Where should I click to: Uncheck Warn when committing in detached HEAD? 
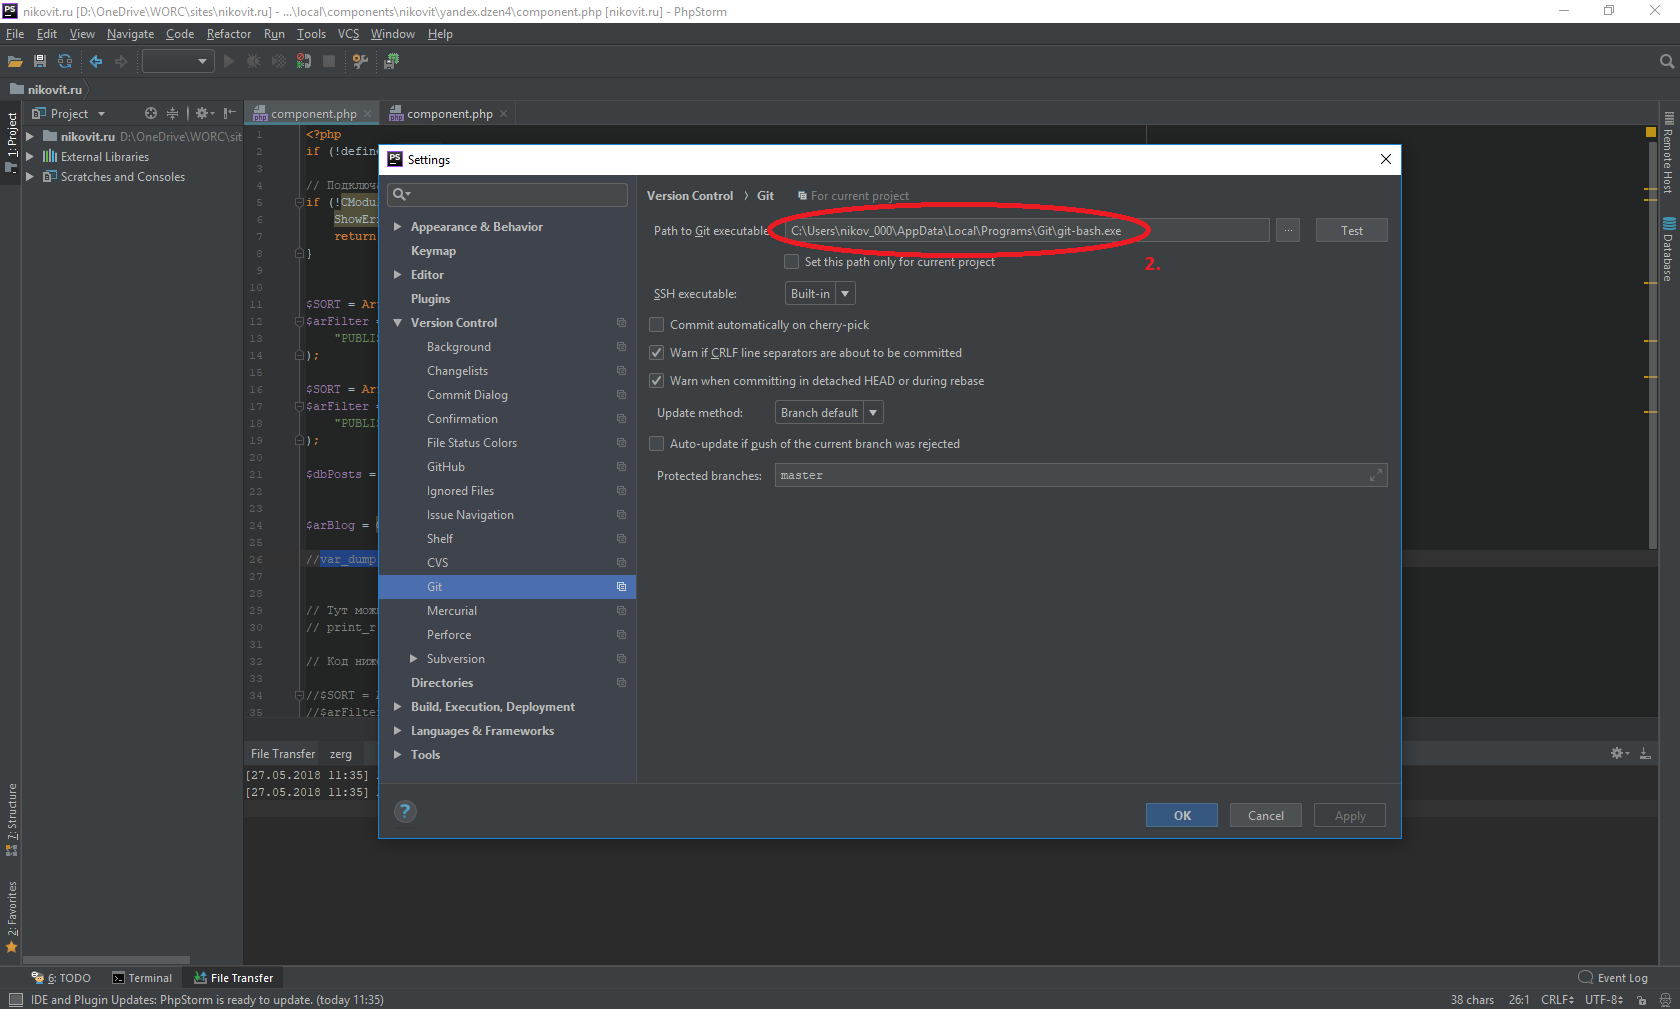657,381
